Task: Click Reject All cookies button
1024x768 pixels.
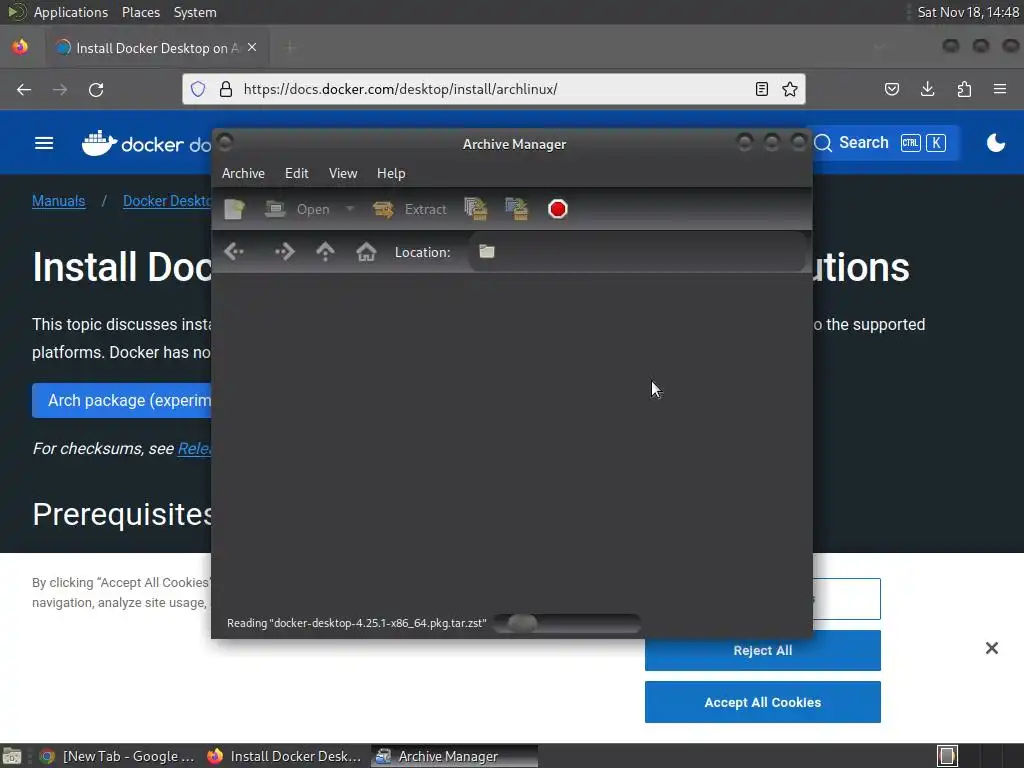Action: click(763, 650)
